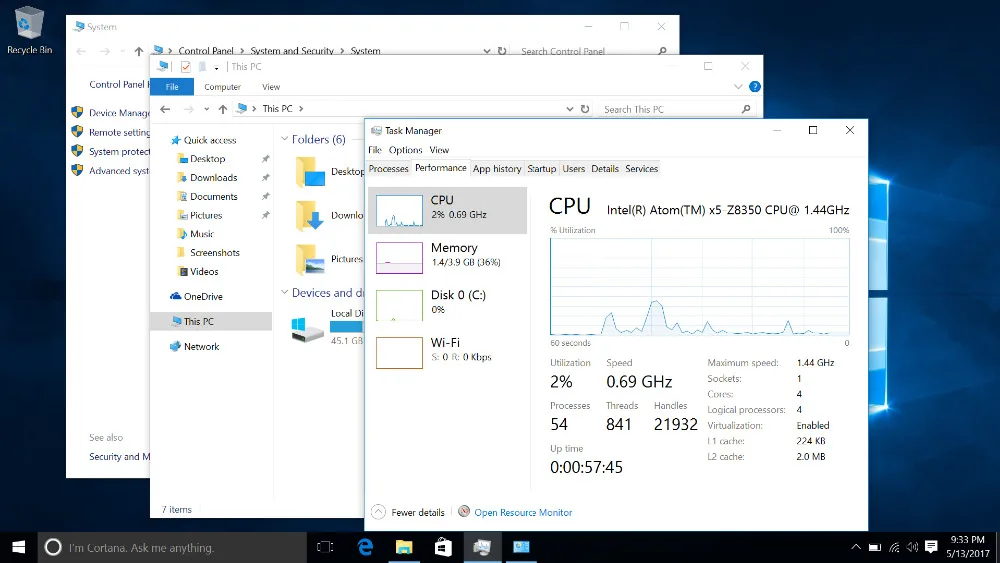Collapse the Devices and drives group
Screen dimensions: 1000x563
[x=284, y=293]
